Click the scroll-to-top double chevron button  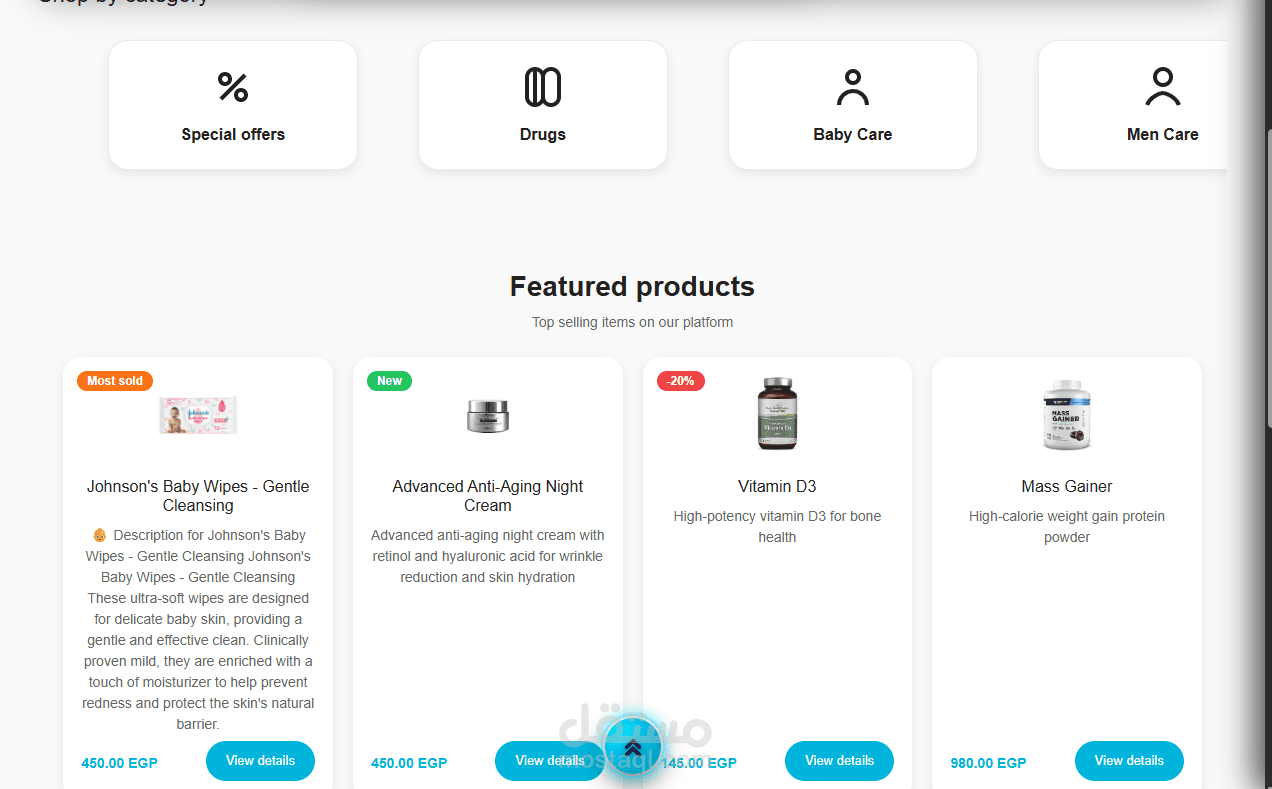click(x=633, y=748)
